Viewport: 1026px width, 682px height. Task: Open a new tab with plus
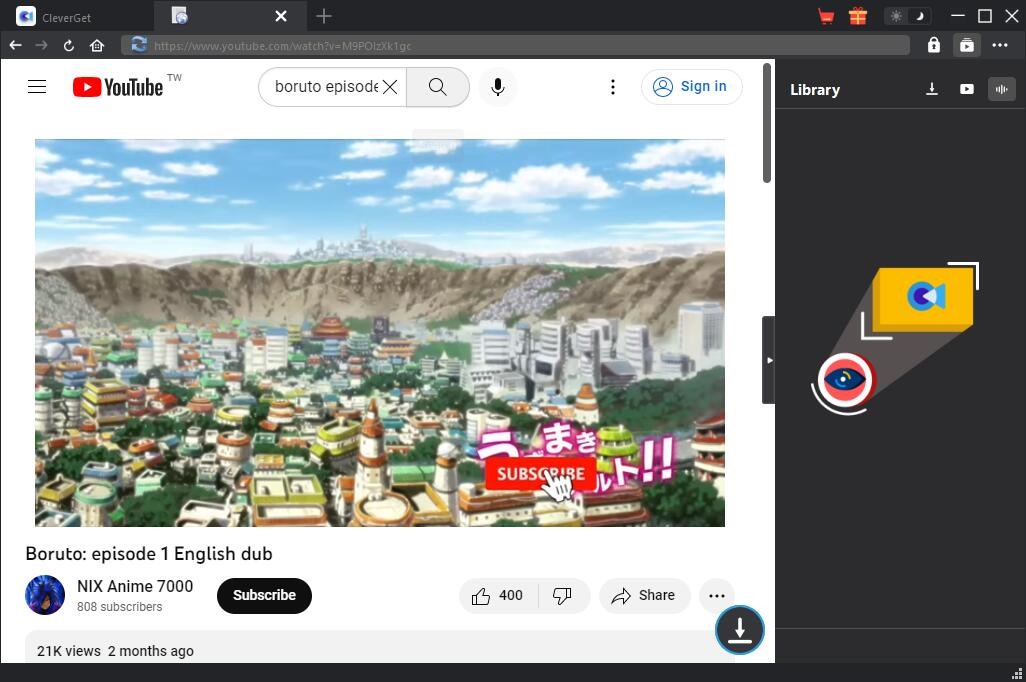tap(324, 16)
